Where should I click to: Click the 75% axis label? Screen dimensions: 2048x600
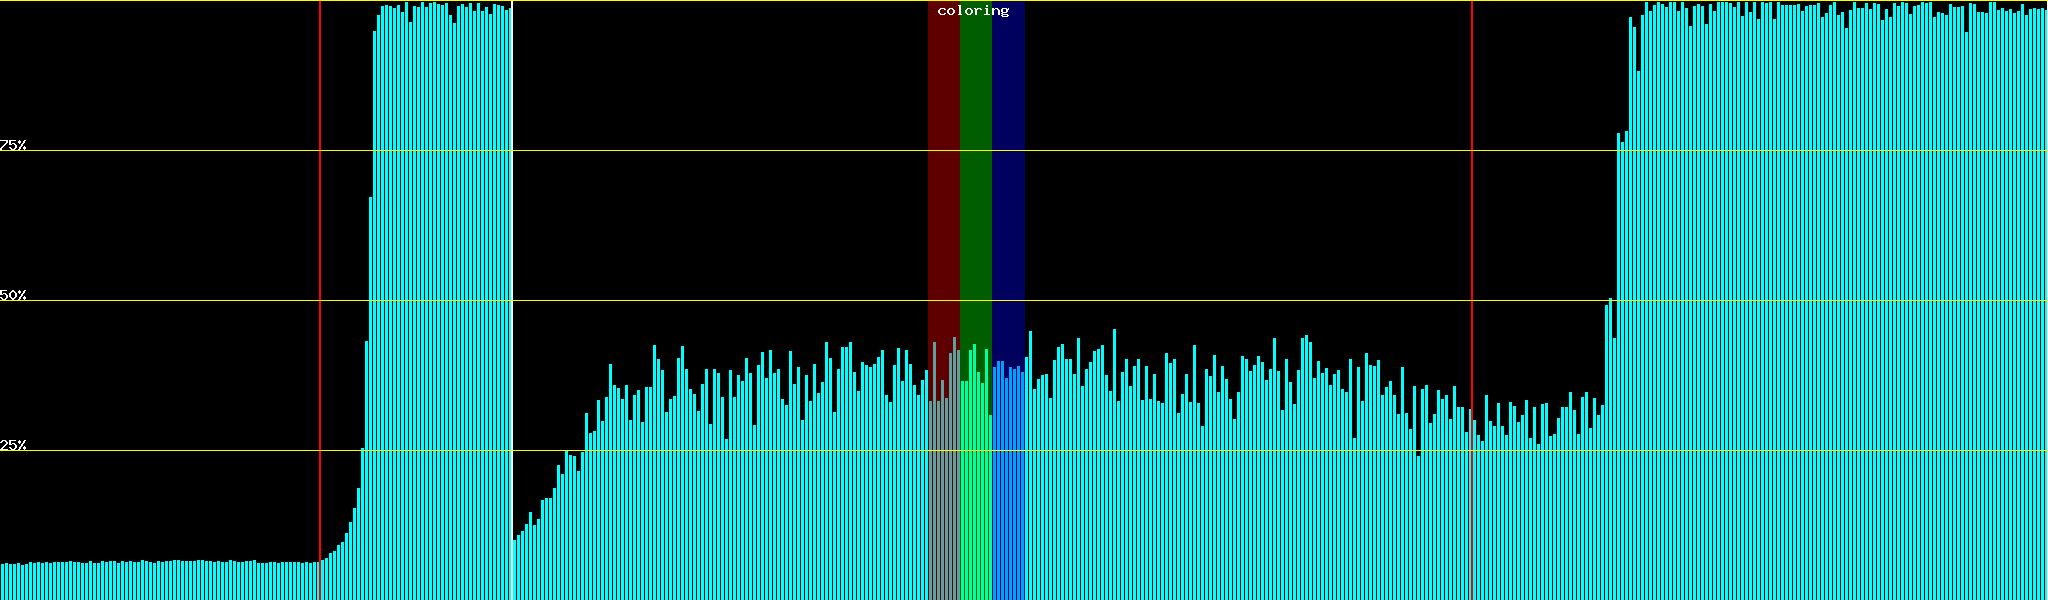[13, 145]
